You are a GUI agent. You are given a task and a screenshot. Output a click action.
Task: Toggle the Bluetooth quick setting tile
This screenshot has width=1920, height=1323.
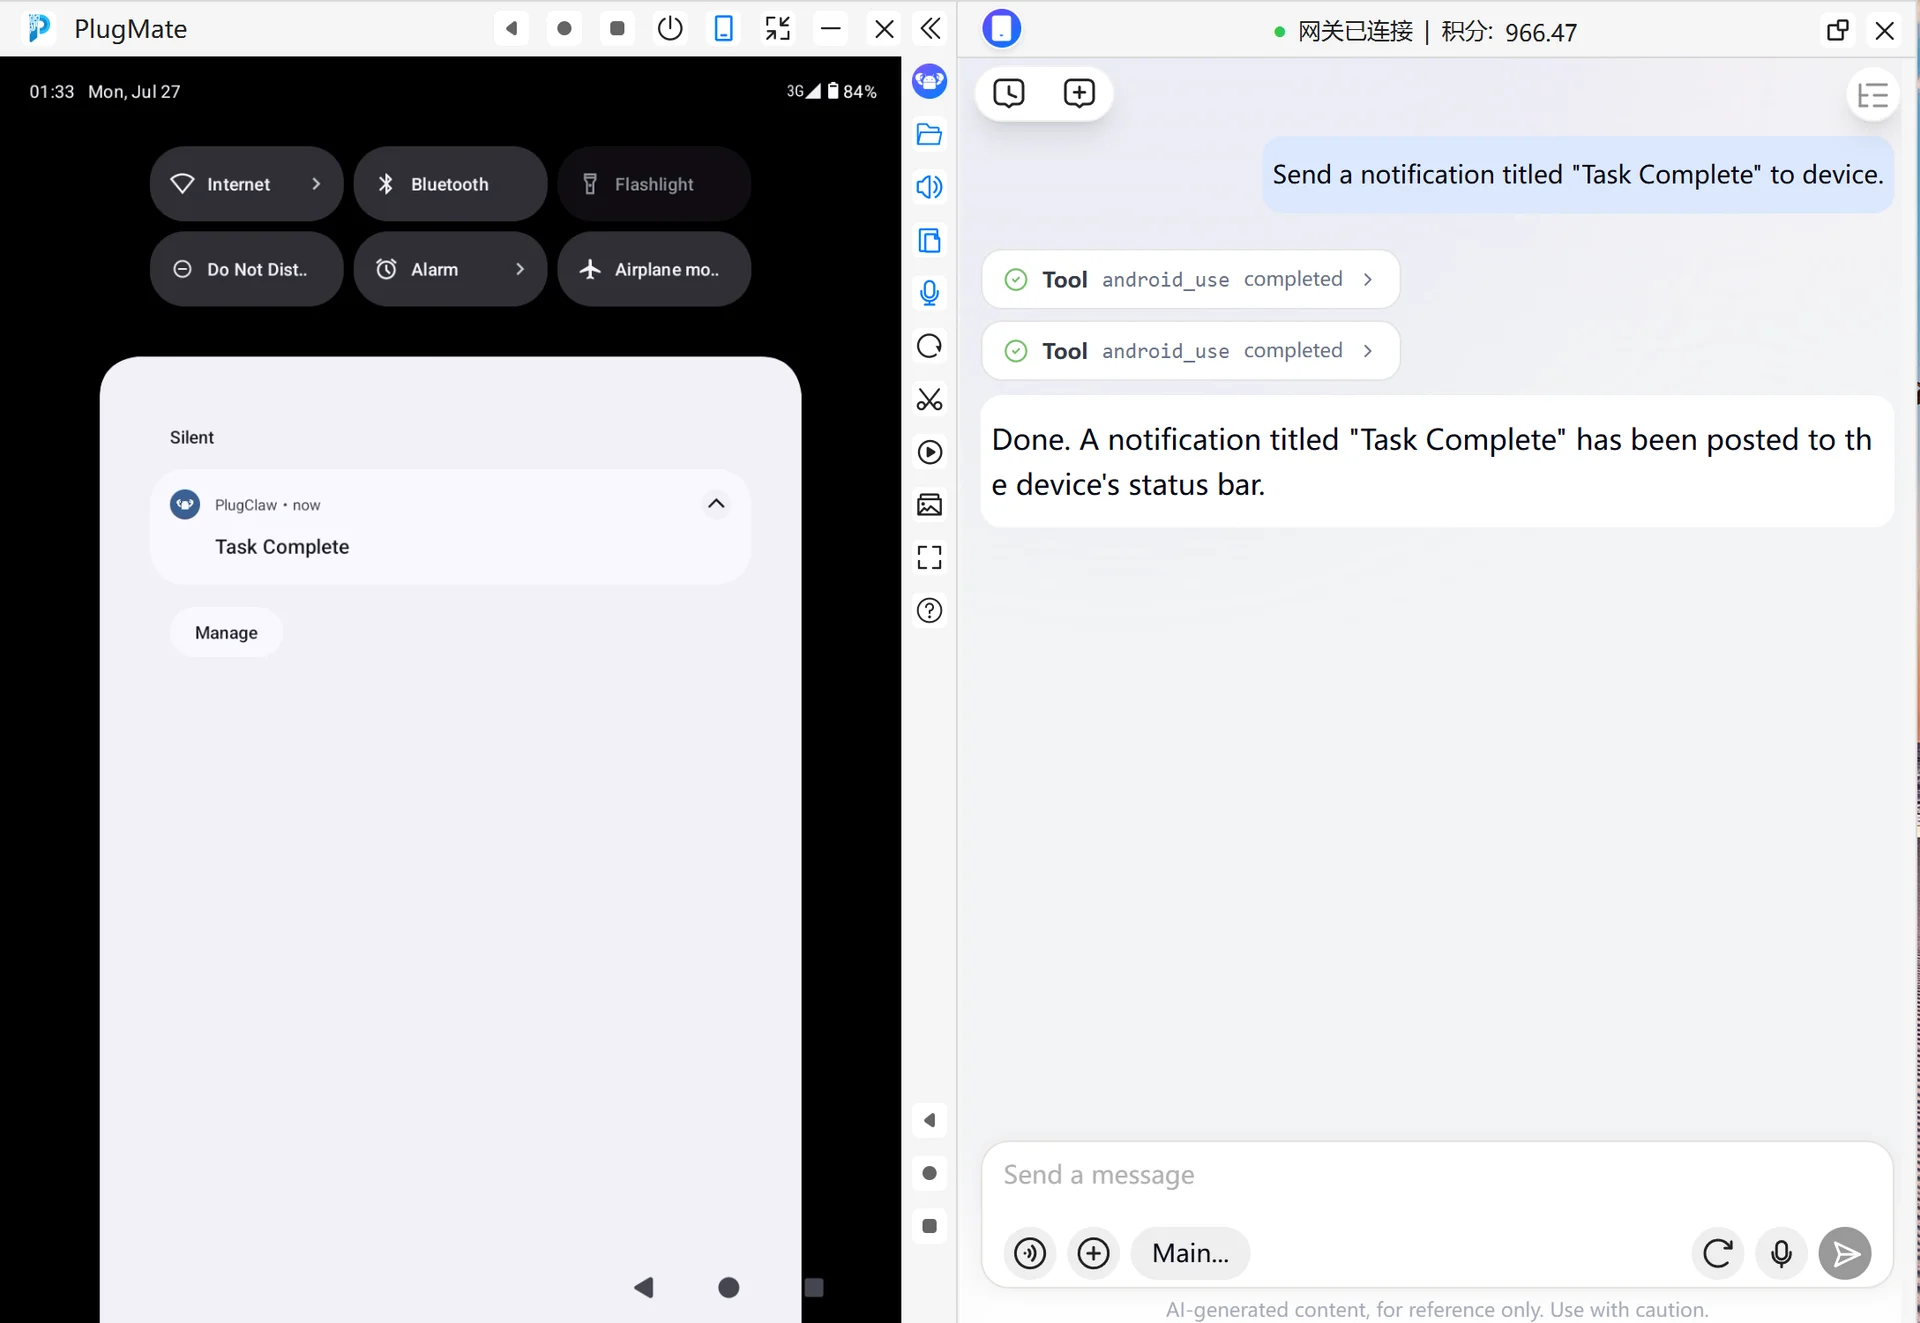coord(450,184)
